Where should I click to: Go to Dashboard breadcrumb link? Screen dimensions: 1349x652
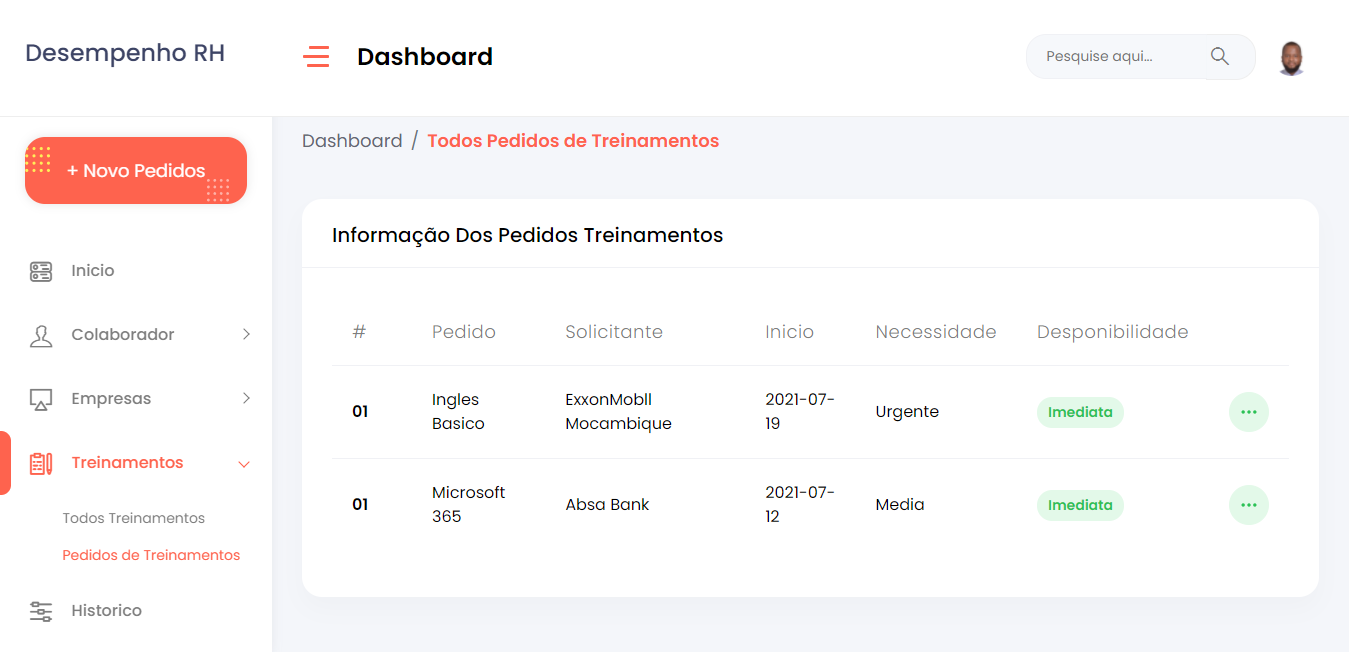(352, 141)
